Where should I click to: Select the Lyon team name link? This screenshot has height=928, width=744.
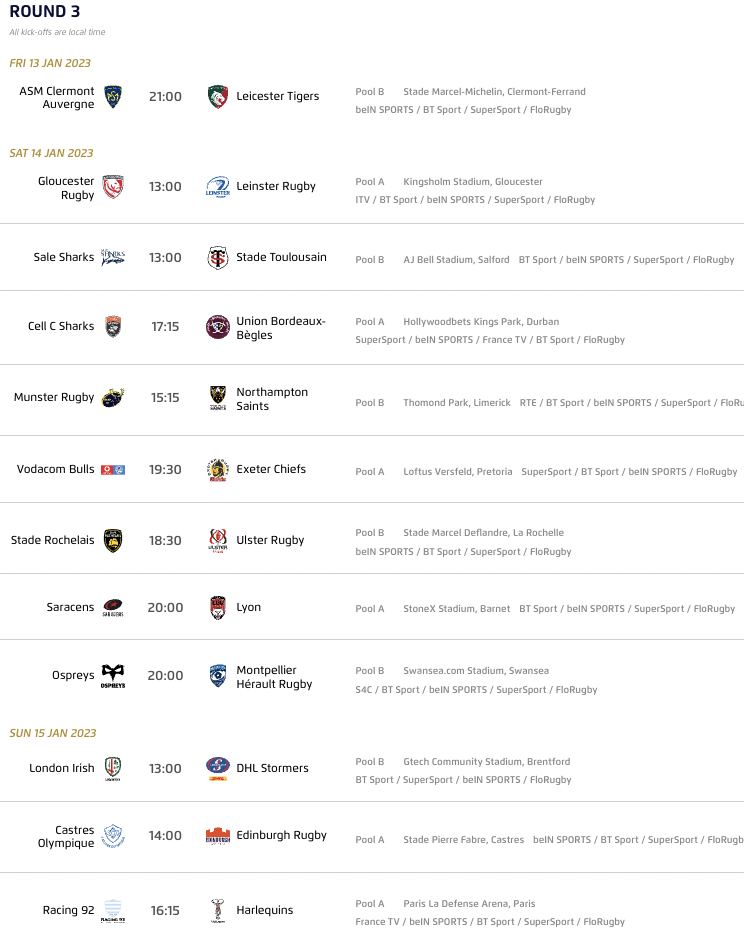248,608
